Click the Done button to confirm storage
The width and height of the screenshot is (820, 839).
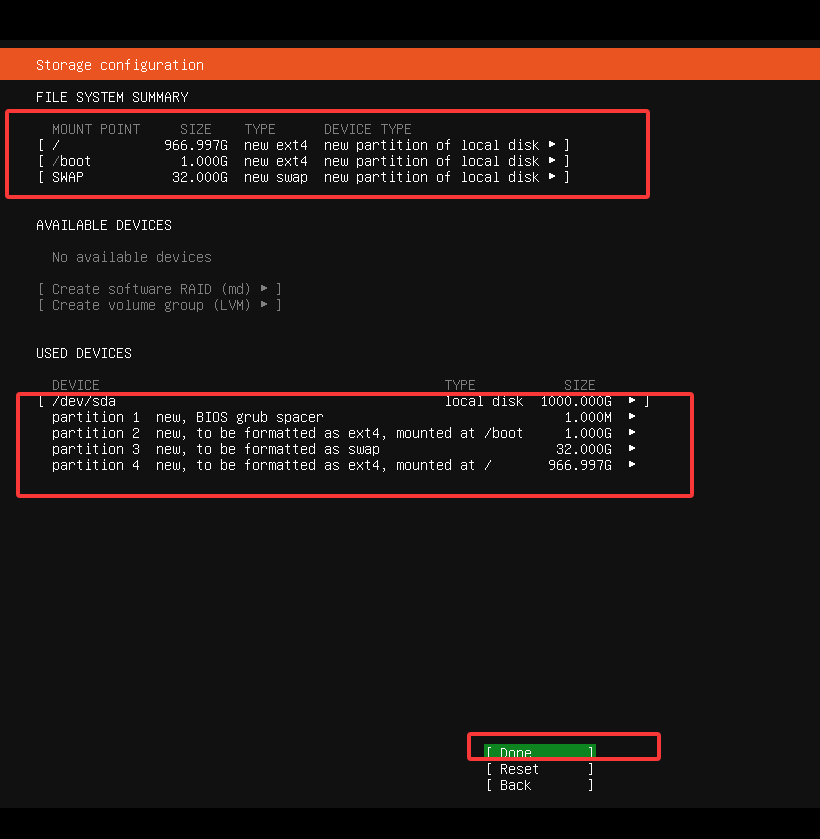coord(539,753)
